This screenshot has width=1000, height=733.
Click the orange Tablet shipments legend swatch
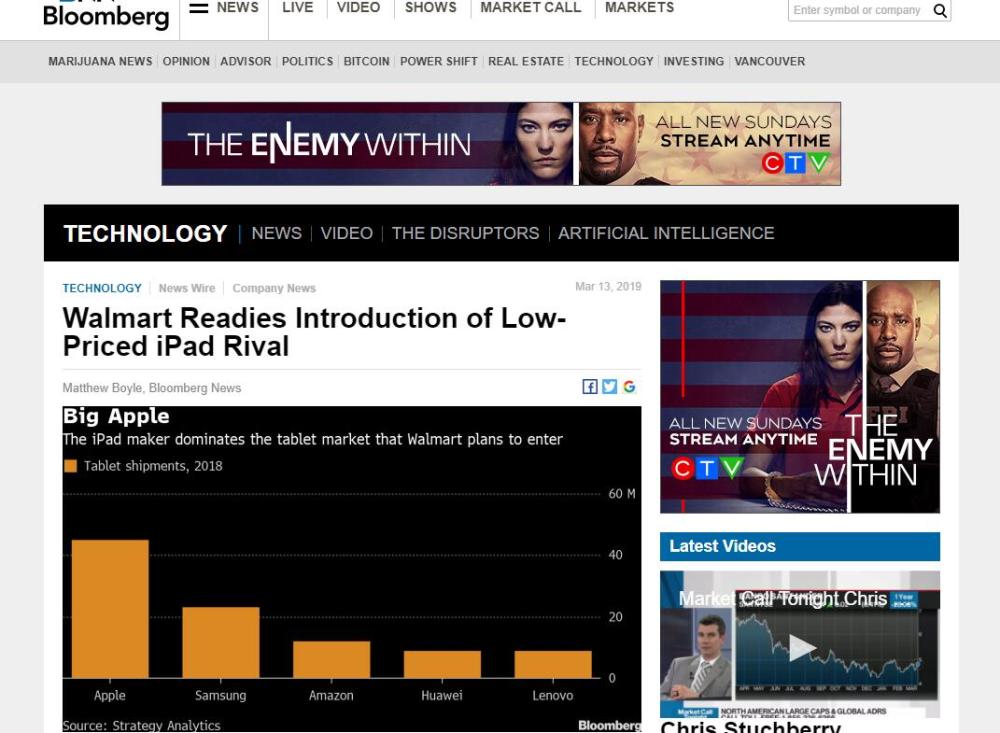(x=71, y=466)
